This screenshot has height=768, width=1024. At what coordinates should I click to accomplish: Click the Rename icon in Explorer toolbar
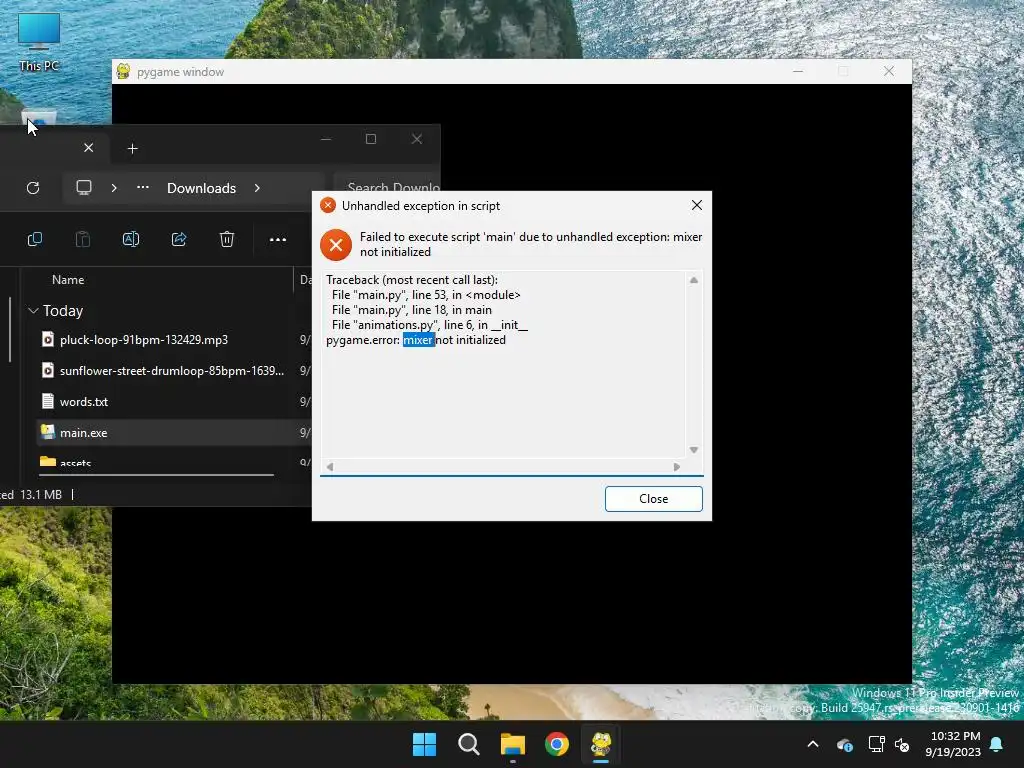pos(131,240)
